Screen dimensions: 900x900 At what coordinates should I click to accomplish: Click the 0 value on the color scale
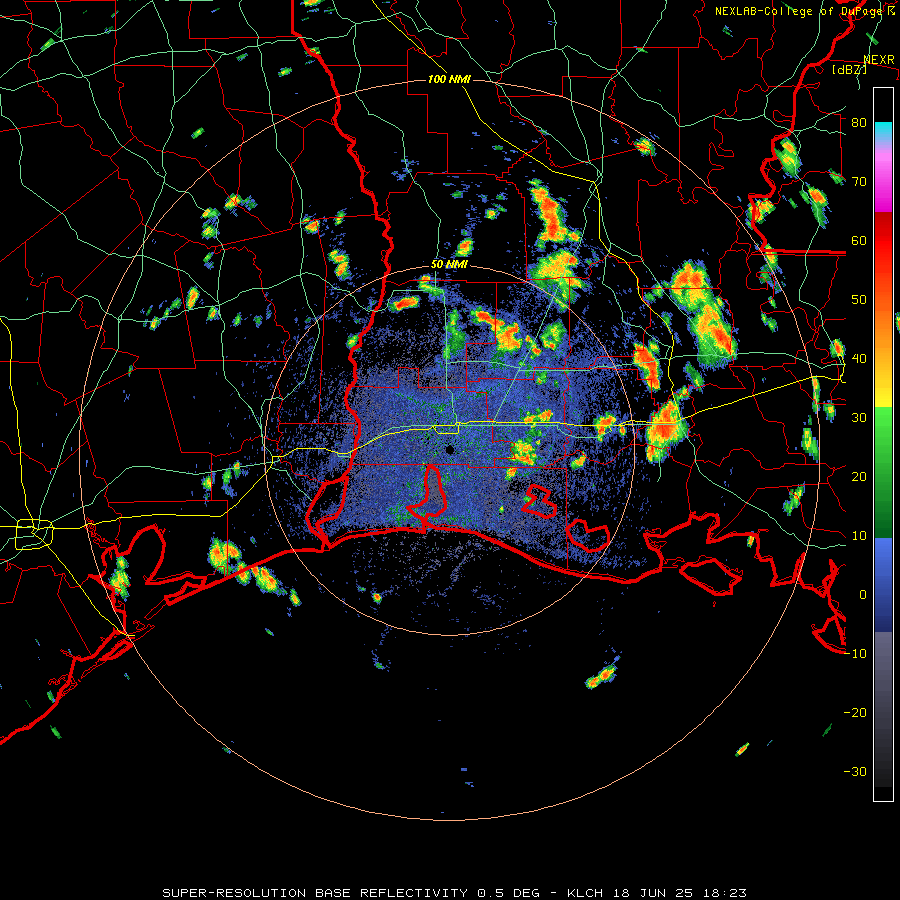tap(863, 594)
